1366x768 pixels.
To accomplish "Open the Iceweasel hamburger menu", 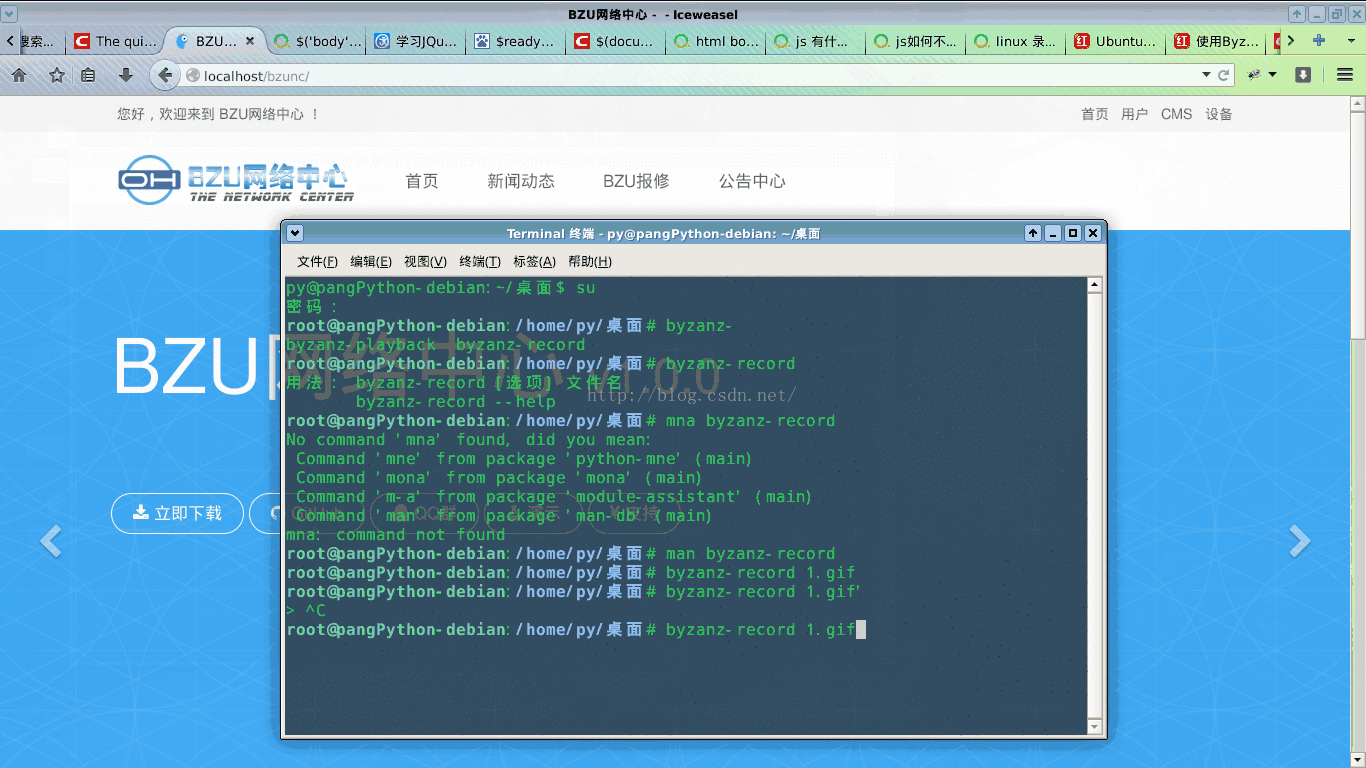I will (x=1345, y=75).
